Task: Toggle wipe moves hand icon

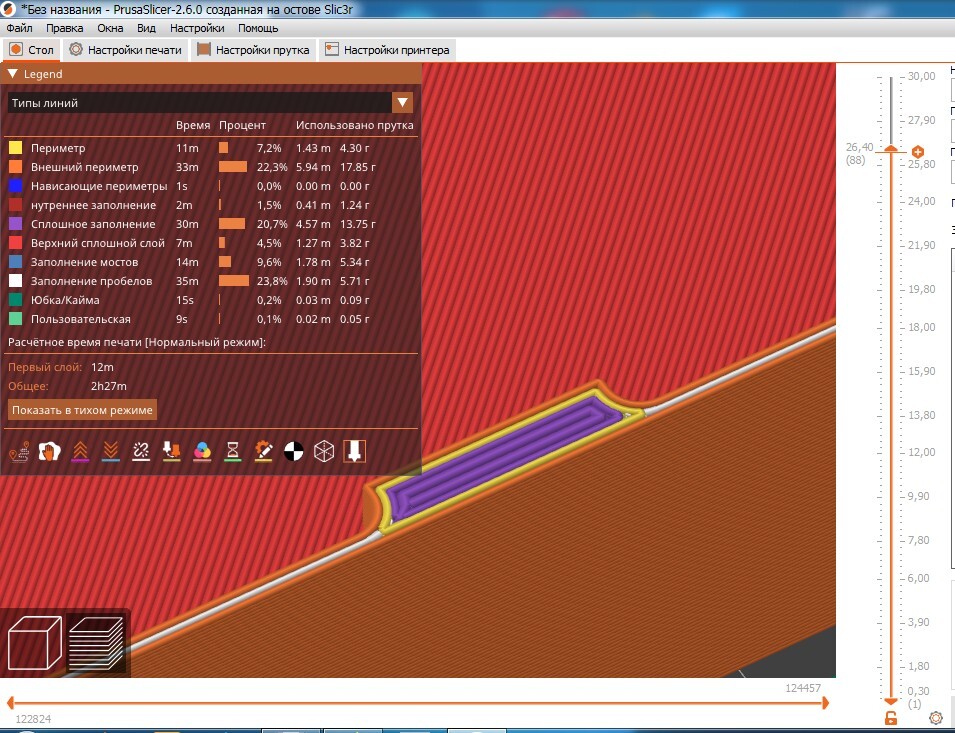Action: click(x=49, y=452)
